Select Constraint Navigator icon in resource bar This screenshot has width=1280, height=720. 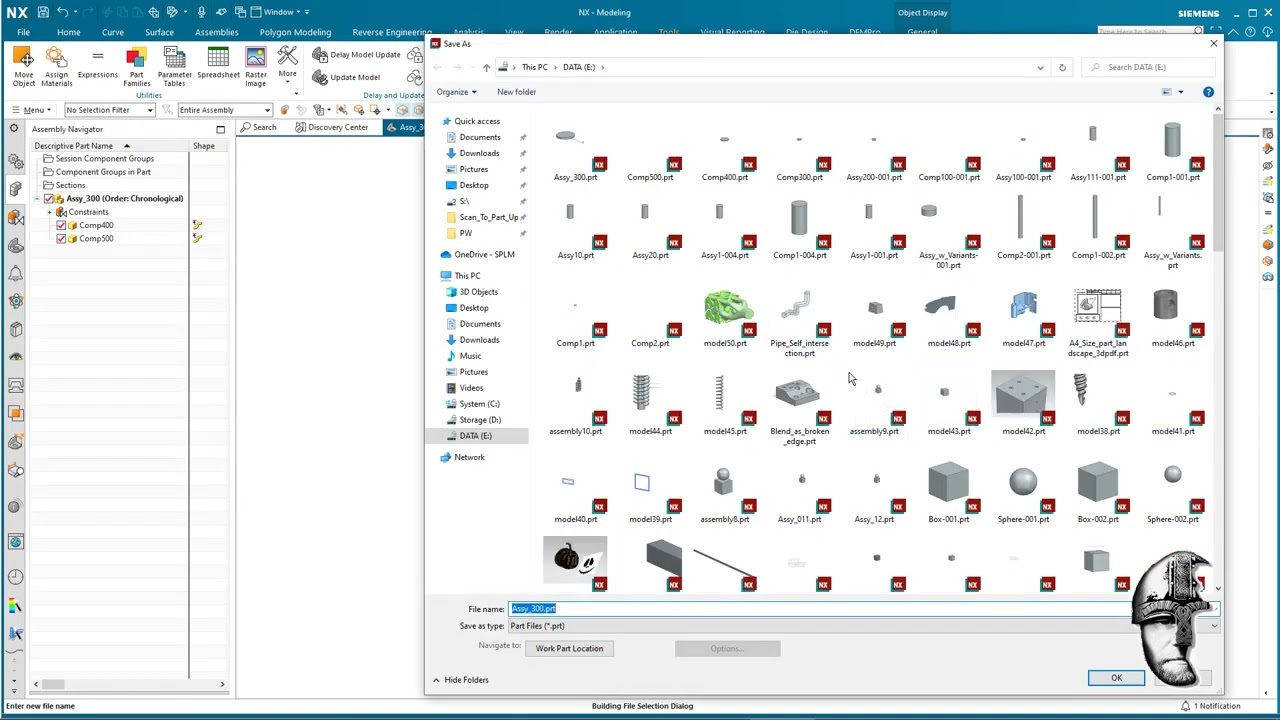[15, 217]
